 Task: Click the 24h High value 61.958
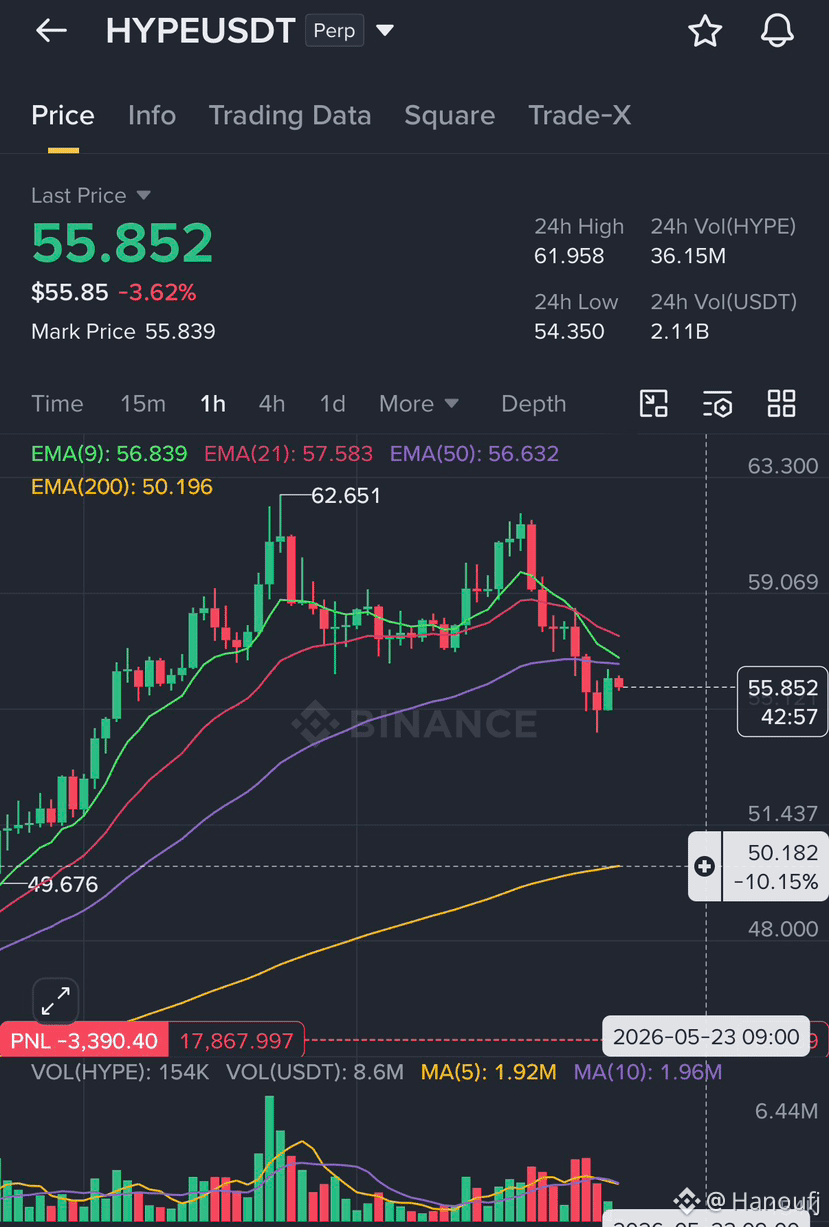(569, 256)
